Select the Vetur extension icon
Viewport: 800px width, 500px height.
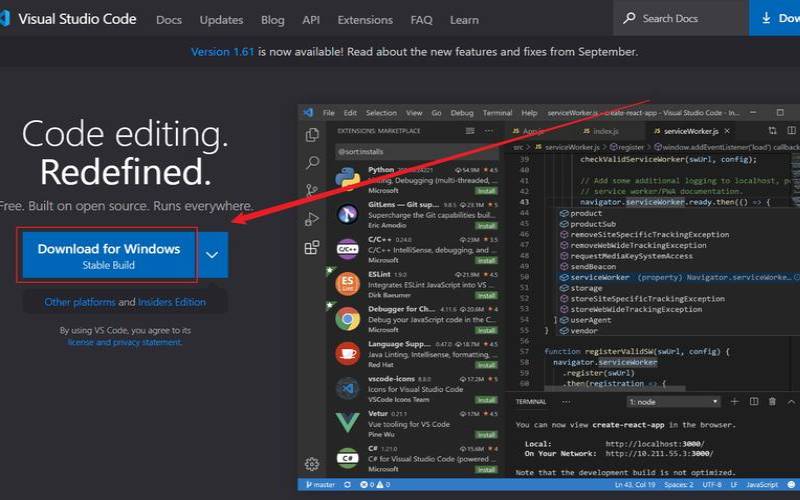click(348, 423)
